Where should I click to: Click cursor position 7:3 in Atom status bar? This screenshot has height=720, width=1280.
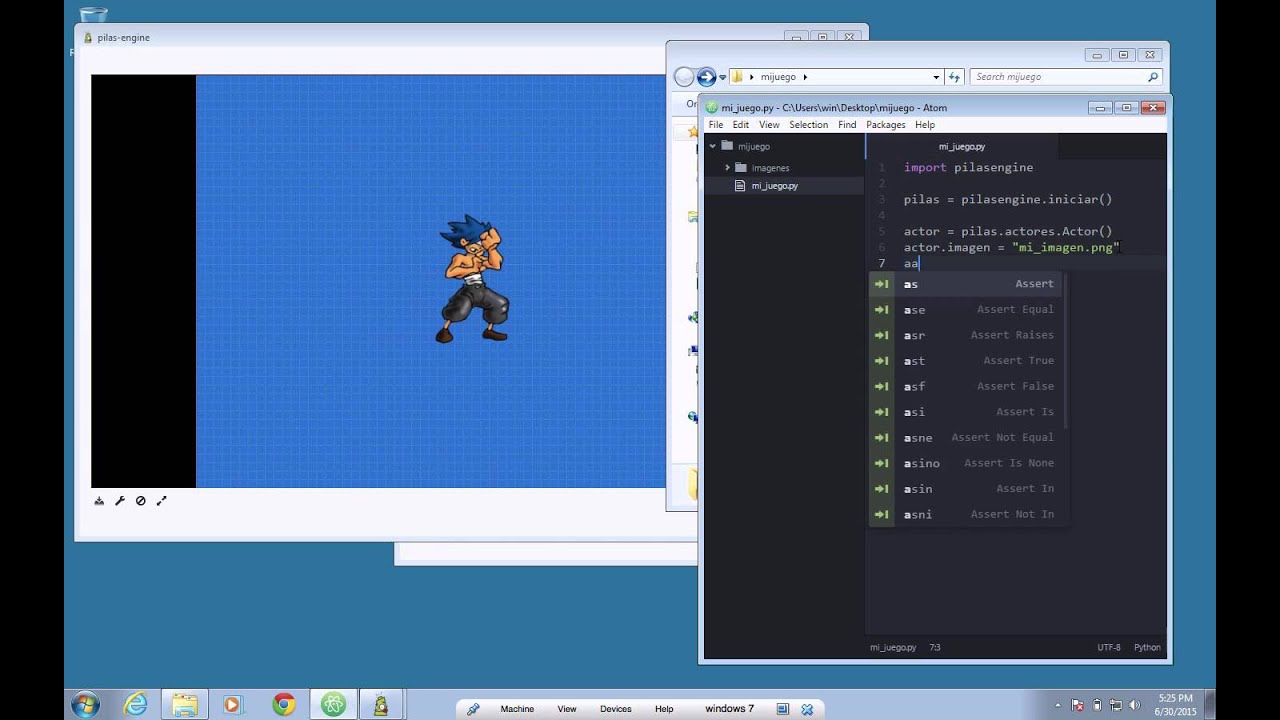tap(935, 647)
